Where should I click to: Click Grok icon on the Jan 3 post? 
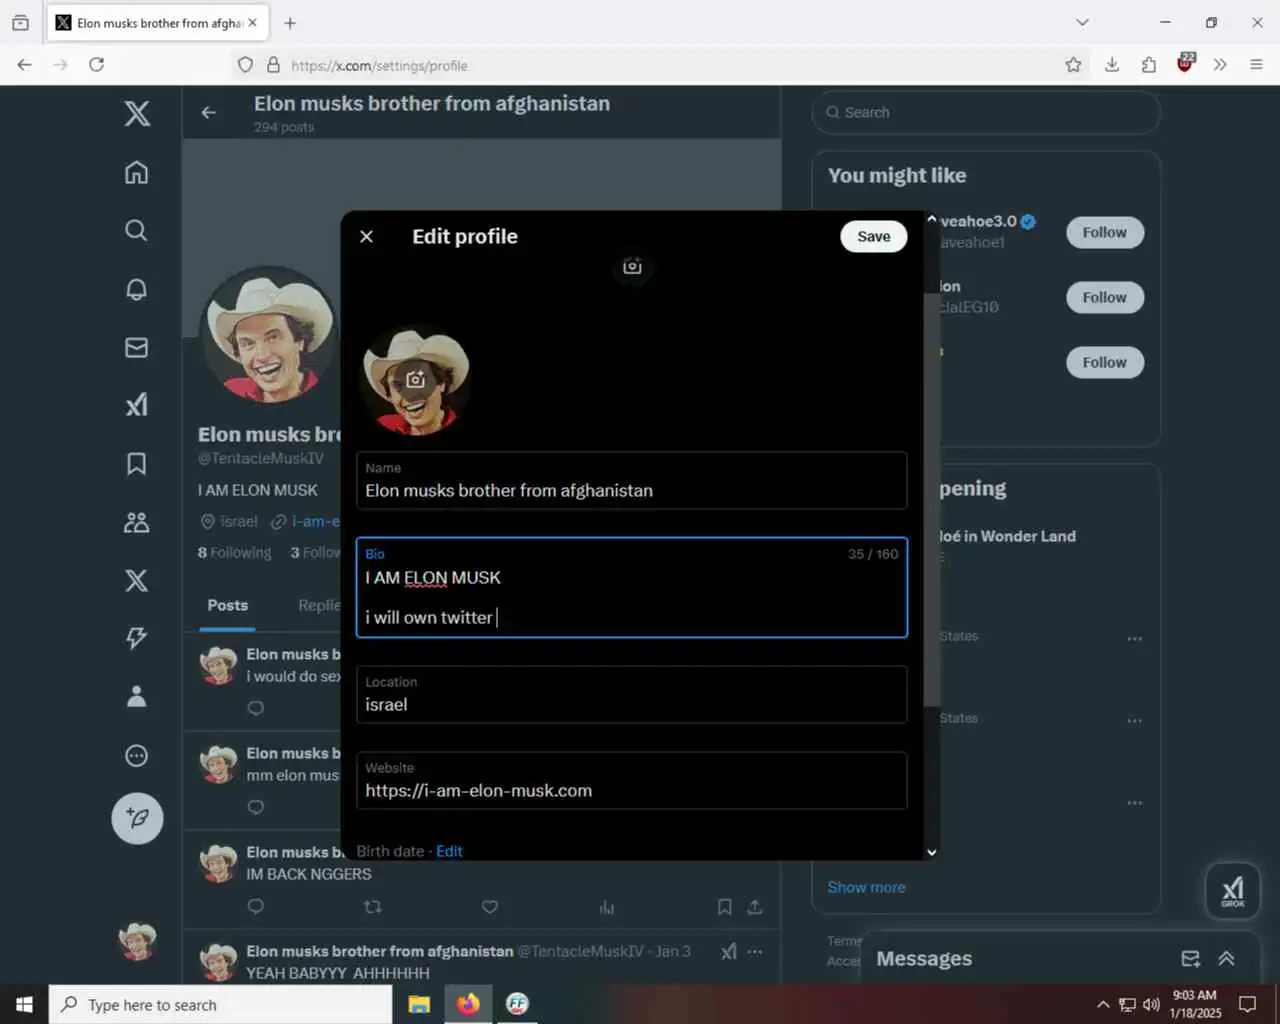pyautogui.click(x=729, y=951)
